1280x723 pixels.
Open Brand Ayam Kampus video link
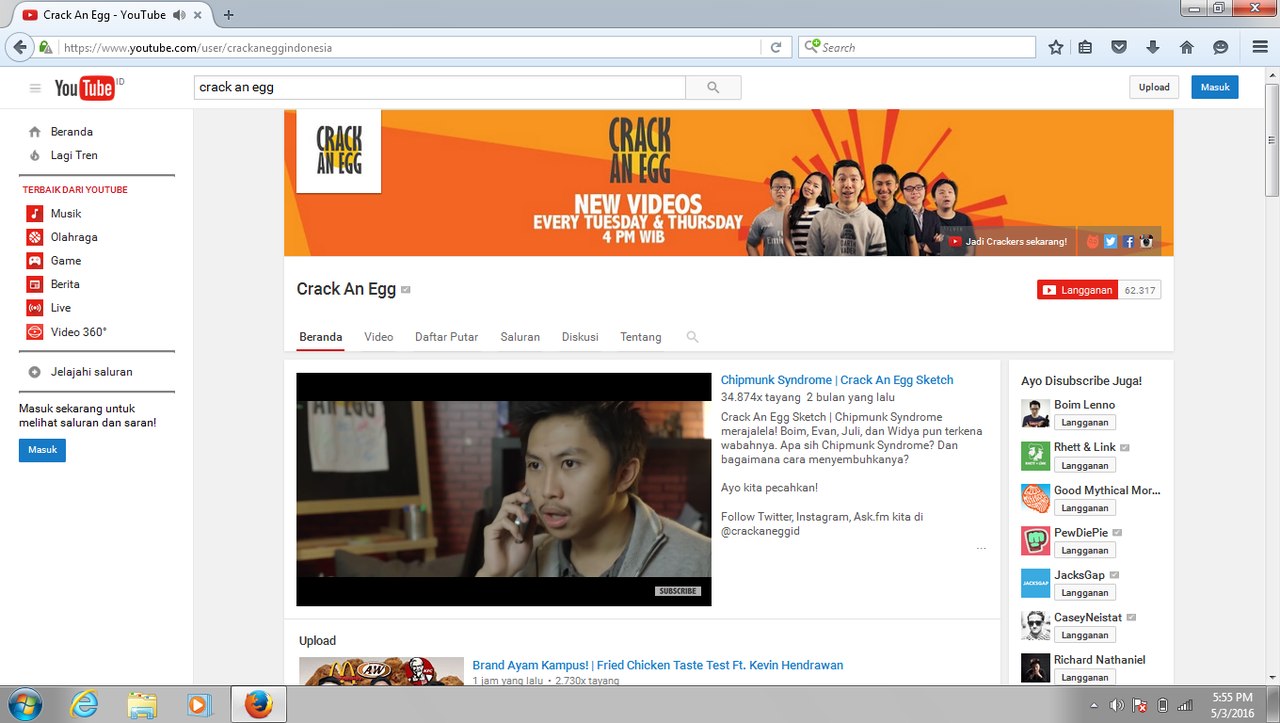tap(658, 665)
